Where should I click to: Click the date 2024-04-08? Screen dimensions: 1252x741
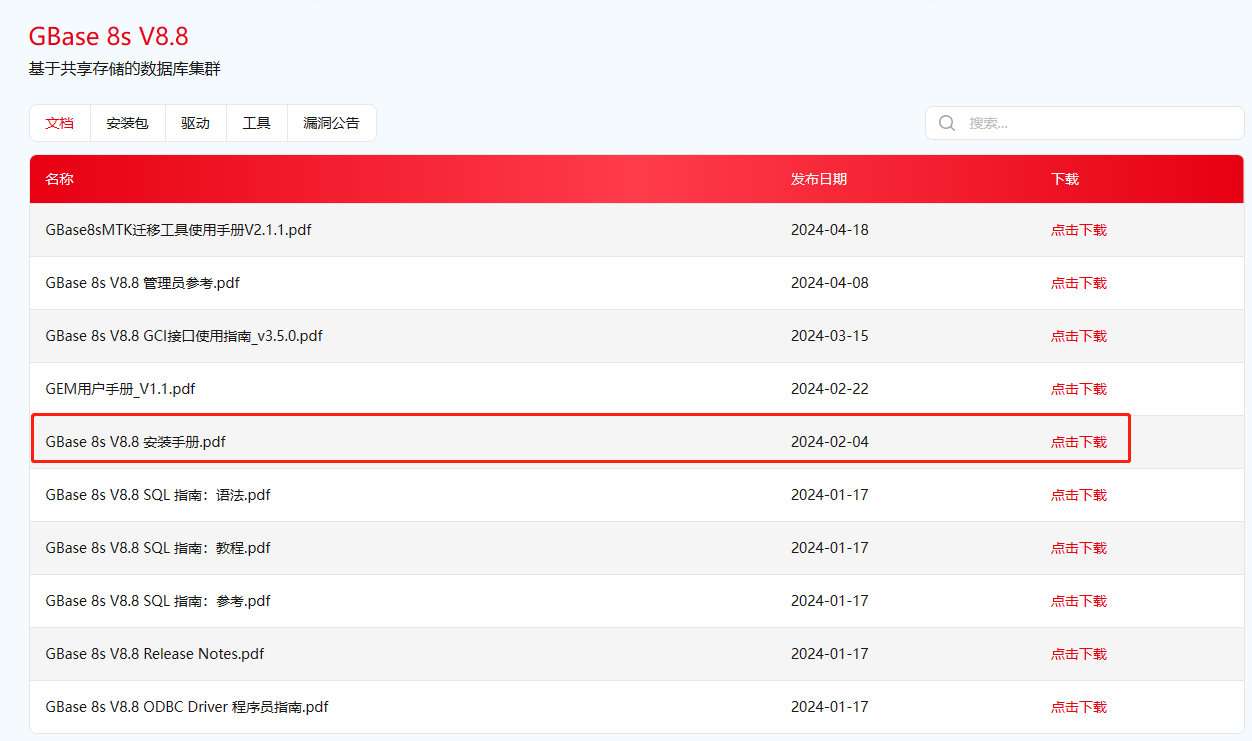coord(830,283)
